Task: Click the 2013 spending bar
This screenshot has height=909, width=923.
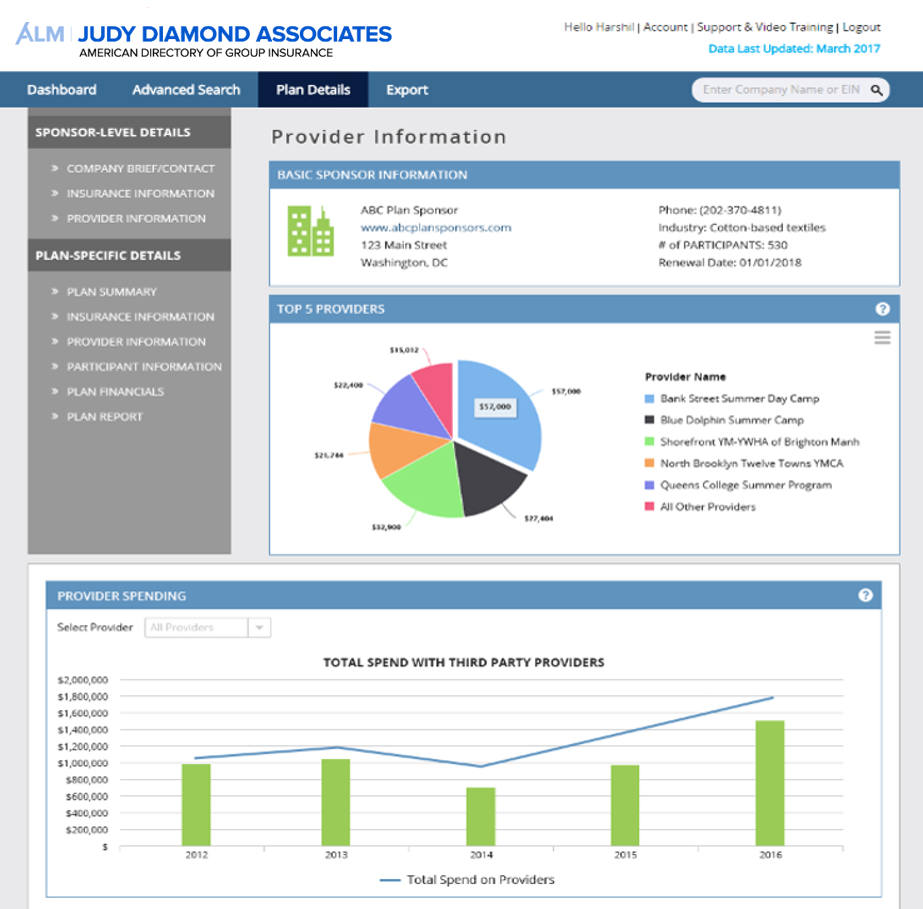Action: tap(336, 802)
